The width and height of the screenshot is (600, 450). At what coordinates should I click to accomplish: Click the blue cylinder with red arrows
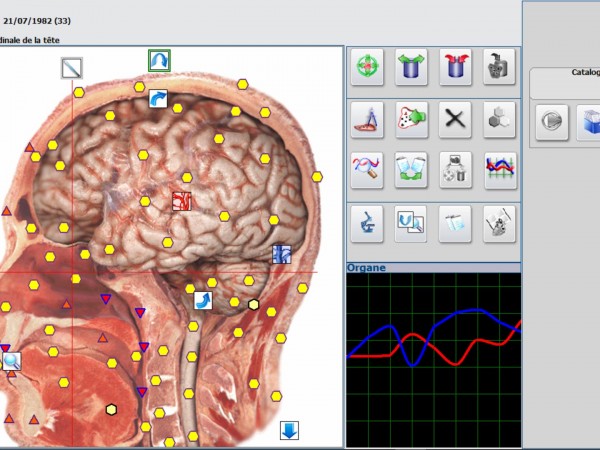[455, 68]
